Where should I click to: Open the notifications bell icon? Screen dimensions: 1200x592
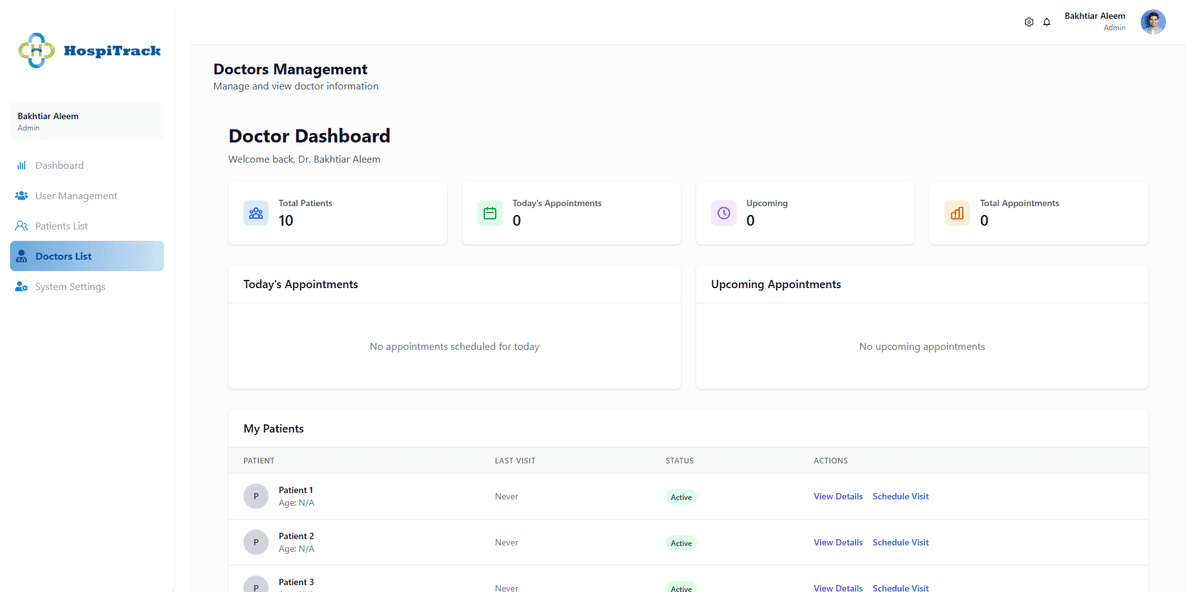tap(1047, 22)
